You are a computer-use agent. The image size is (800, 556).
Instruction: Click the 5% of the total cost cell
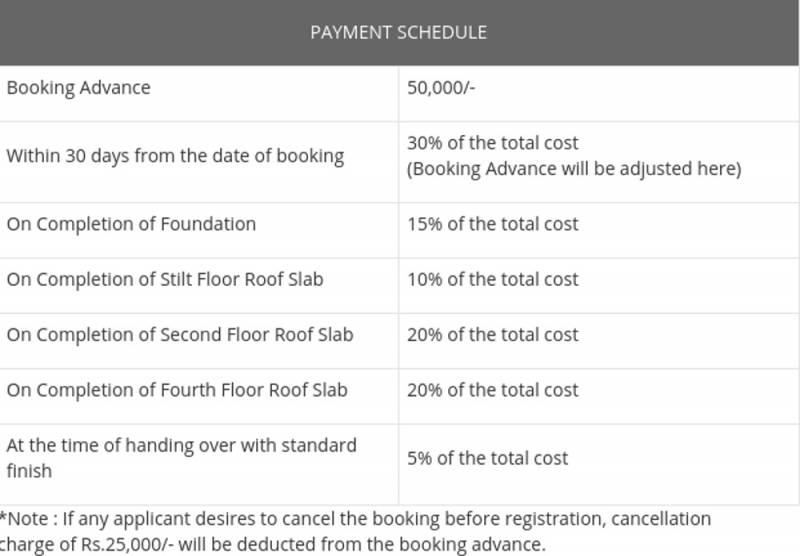click(487, 458)
